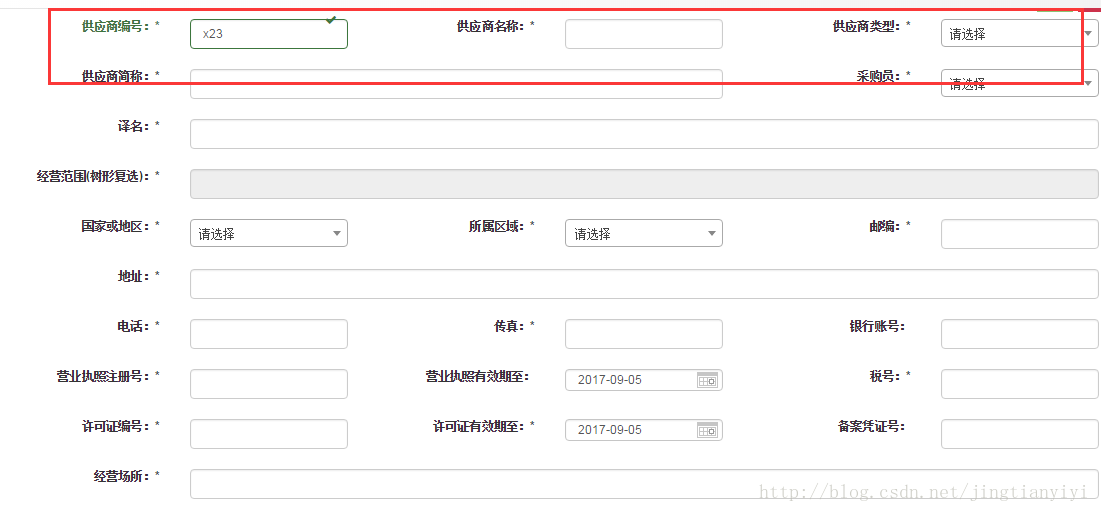Open calendar icon for 许可证有效期至
This screenshot has width=1101, height=512.
pos(706,430)
